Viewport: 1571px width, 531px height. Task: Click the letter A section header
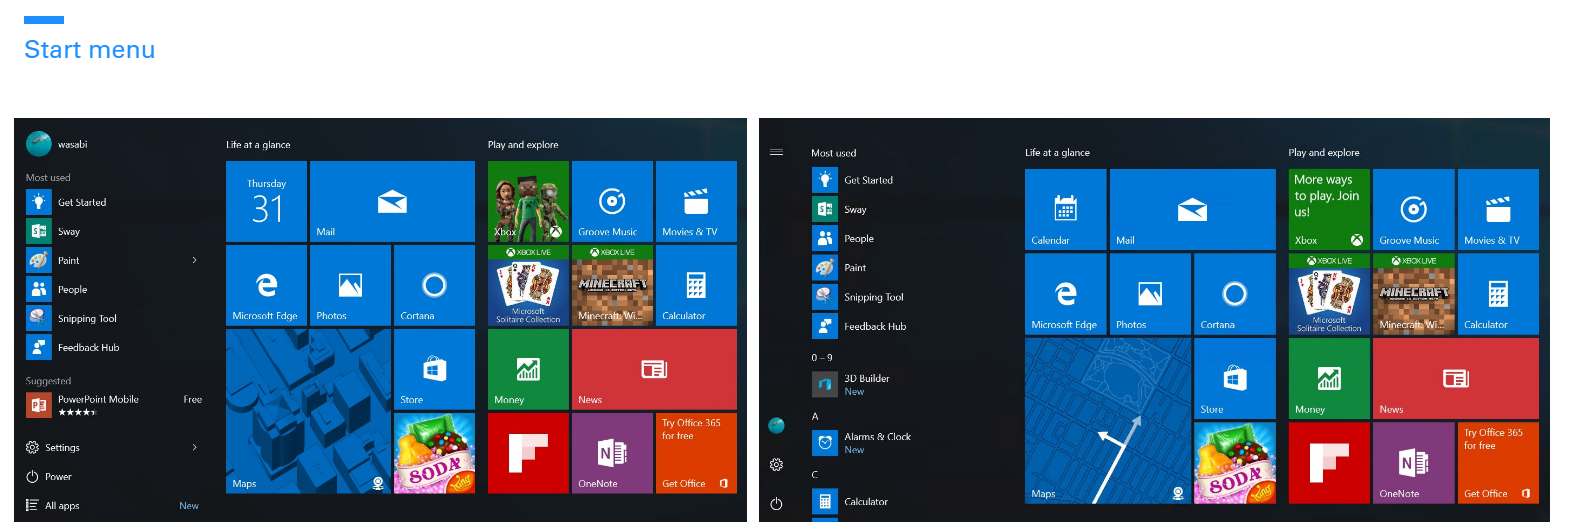pyautogui.click(x=815, y=416)
